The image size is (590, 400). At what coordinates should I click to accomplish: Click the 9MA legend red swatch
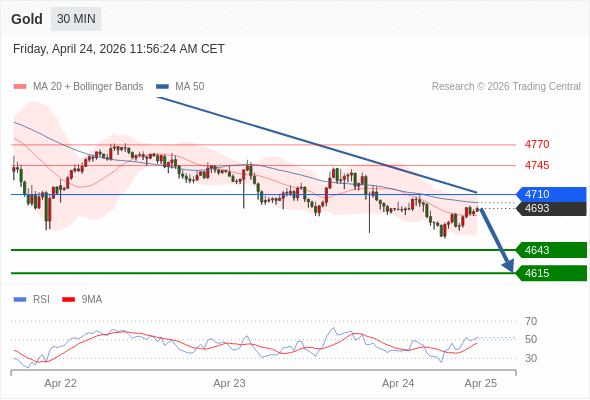(68, 300)
